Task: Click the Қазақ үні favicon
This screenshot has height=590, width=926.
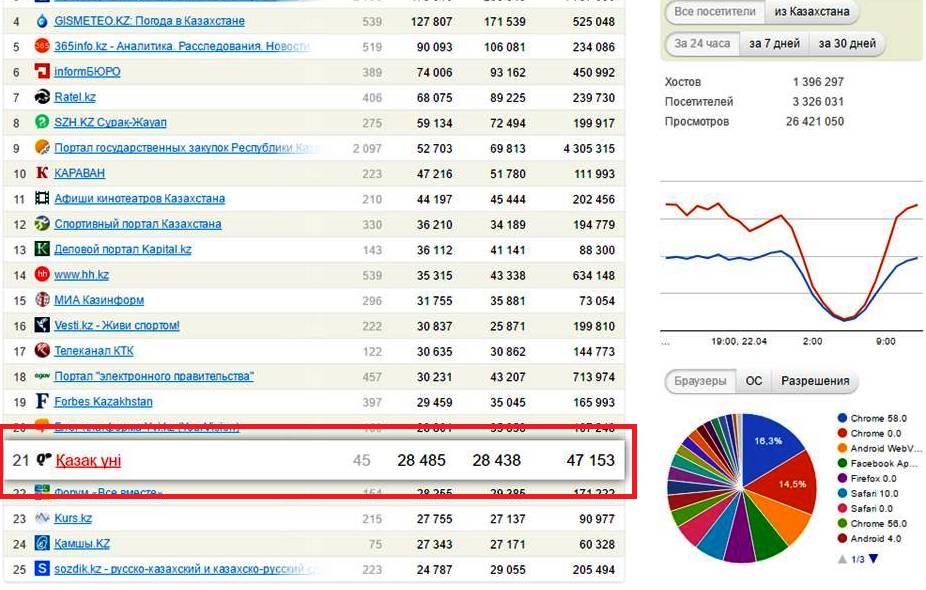Action: tap(44, 459)
